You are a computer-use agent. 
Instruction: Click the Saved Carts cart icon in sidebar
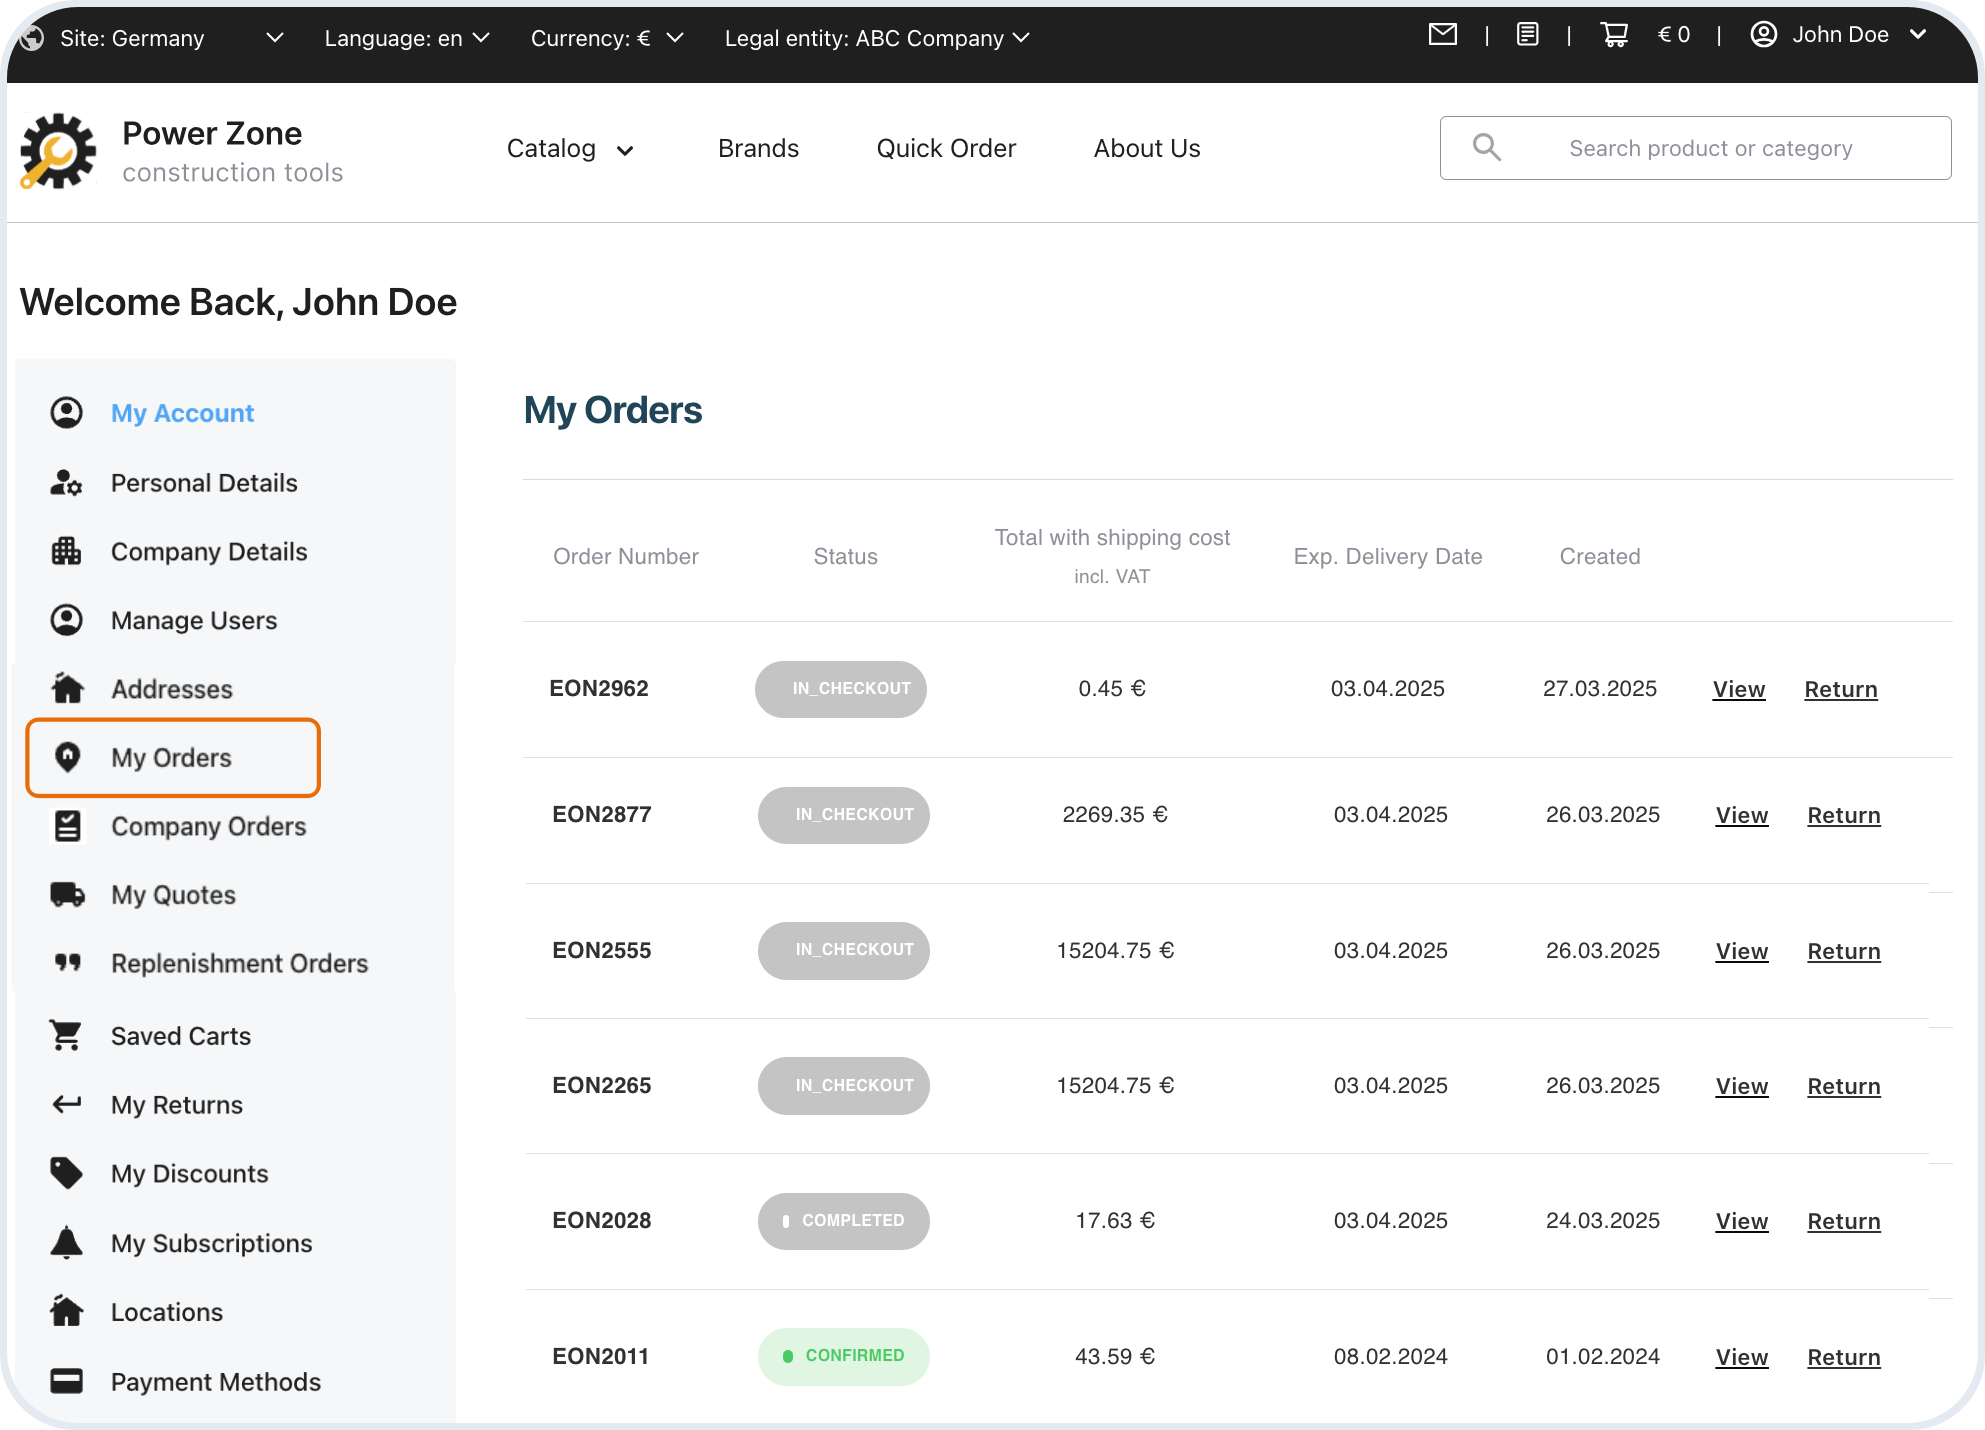tap(66, 1036)
